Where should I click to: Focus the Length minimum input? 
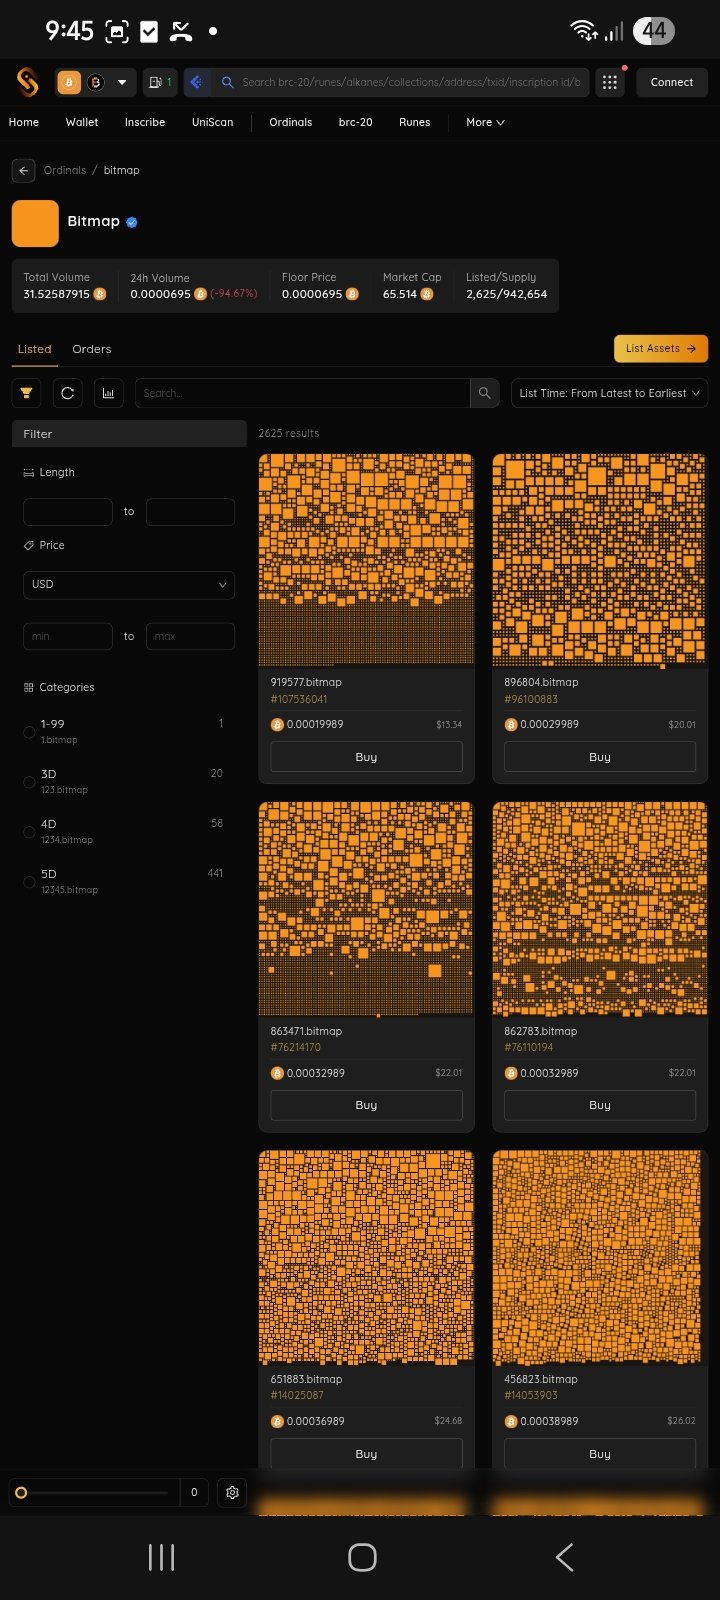point(68,512)
